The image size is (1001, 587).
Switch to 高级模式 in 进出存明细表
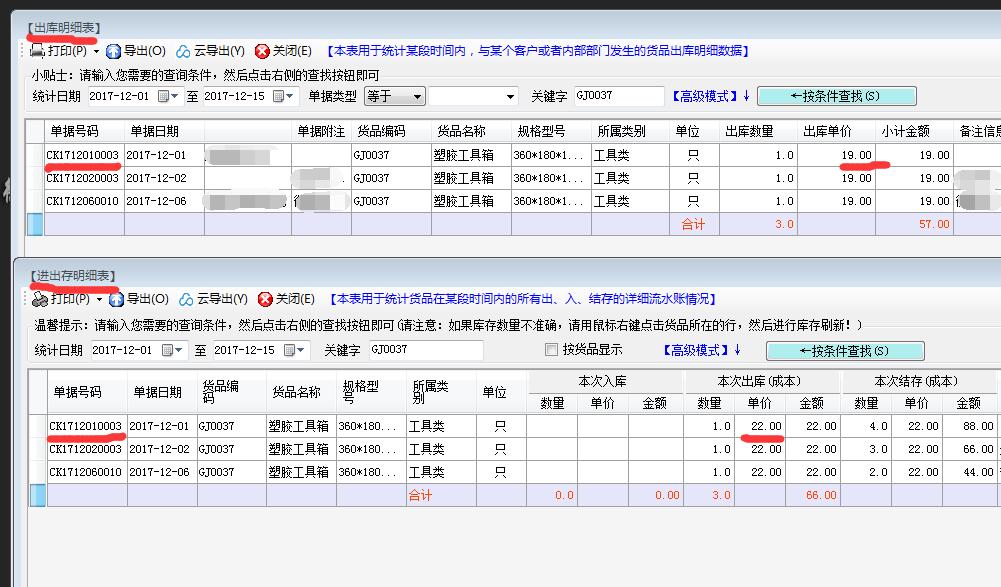point(700,350)
